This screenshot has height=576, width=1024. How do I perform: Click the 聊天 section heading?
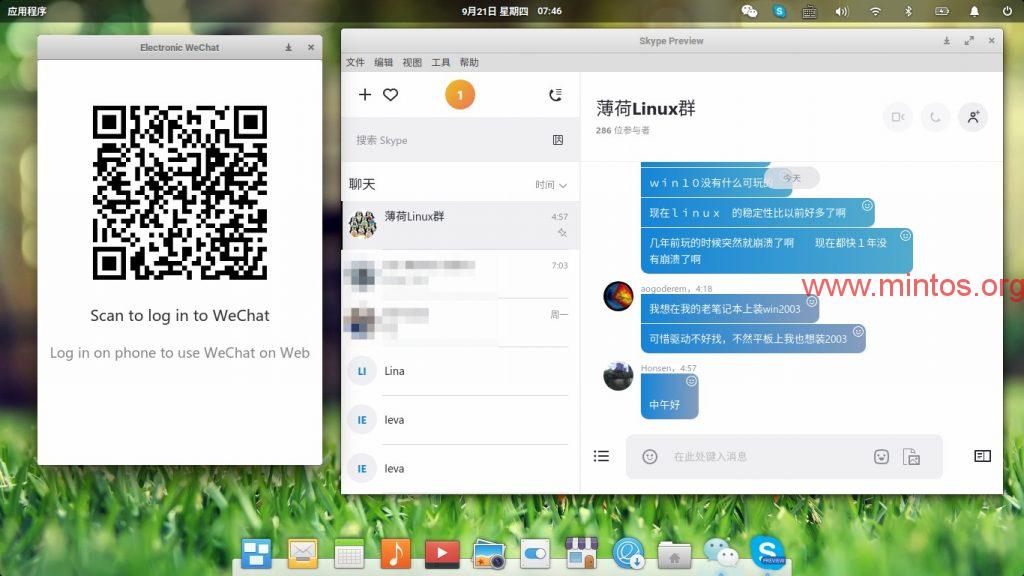362,184
